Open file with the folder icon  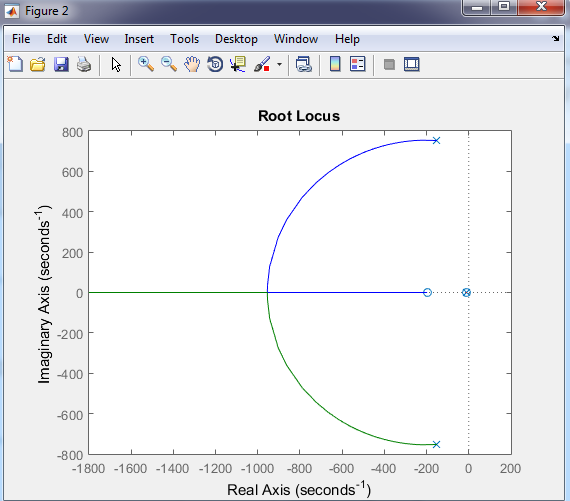point(38,64)
